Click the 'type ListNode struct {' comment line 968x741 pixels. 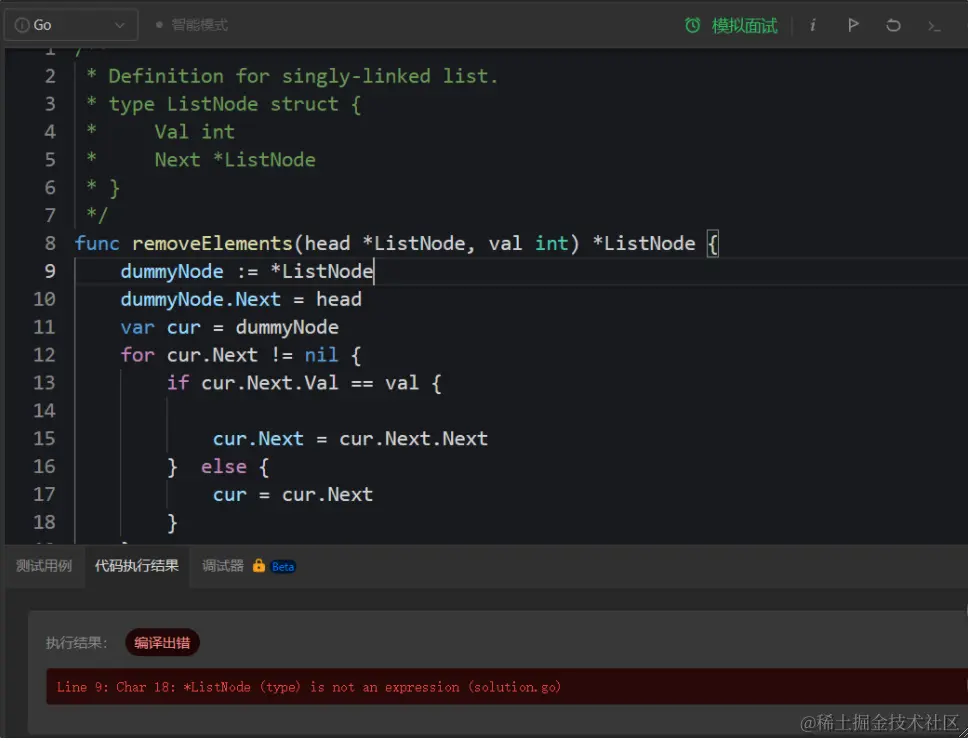pyautogui.click(x=235, y=104)
